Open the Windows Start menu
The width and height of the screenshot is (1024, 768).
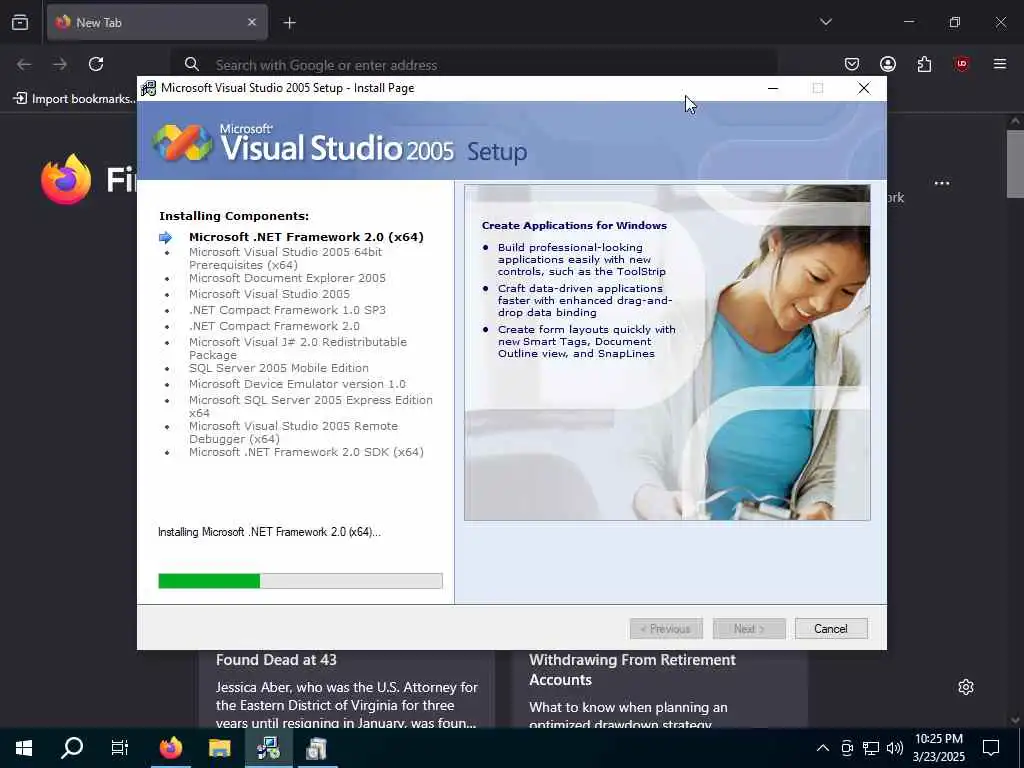24,748
